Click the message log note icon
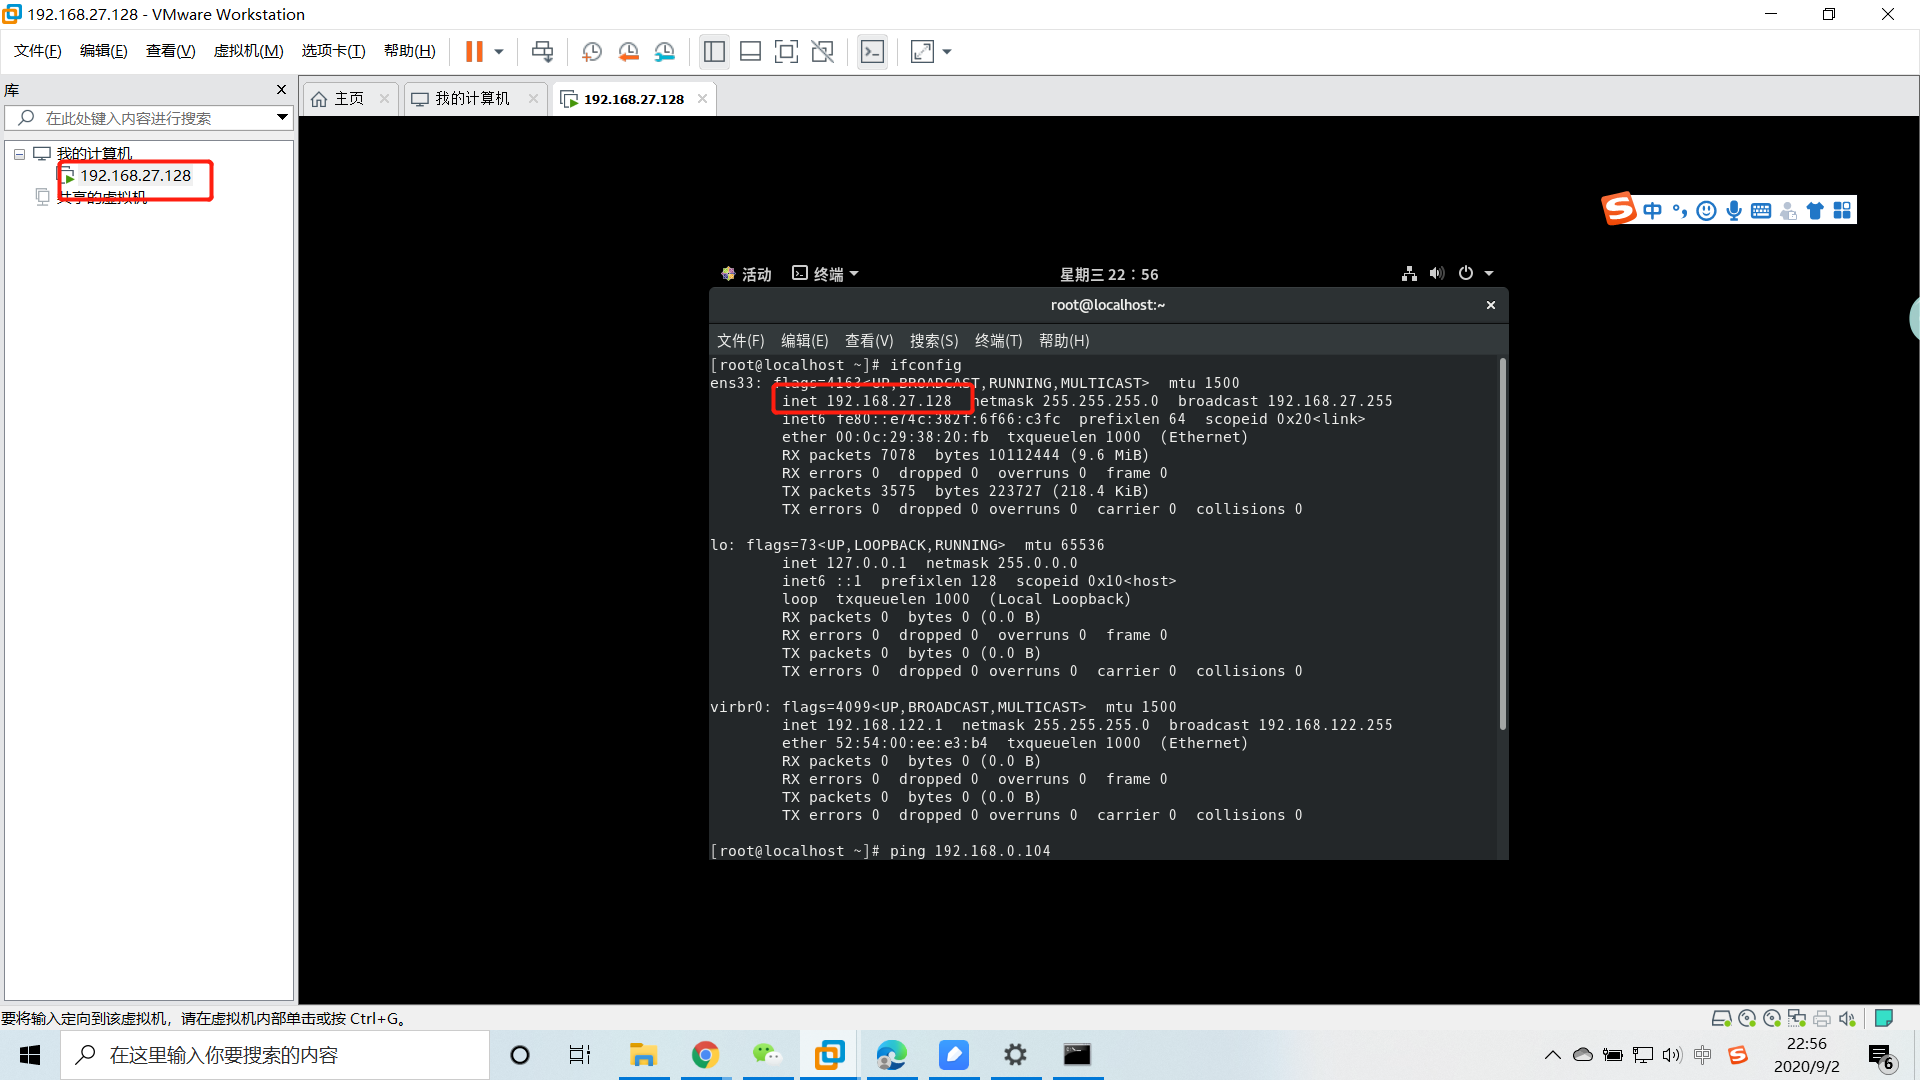 point(1884,1018)
